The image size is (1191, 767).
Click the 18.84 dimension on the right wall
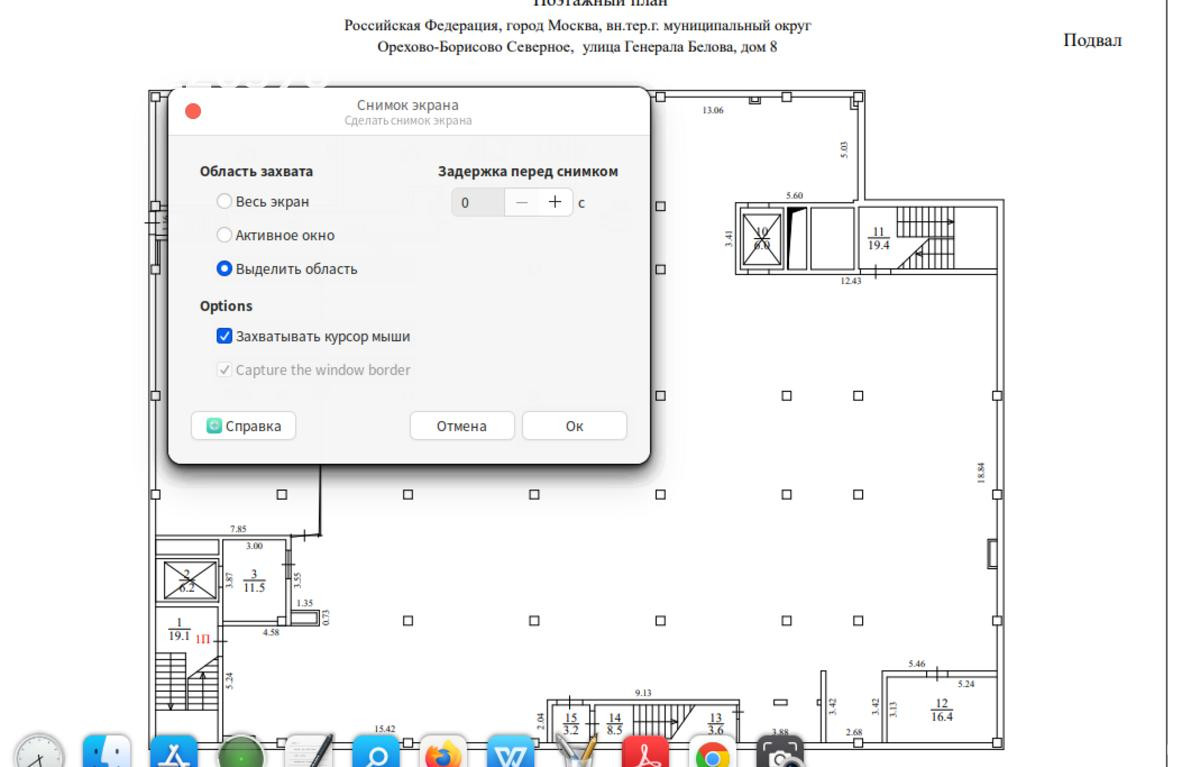tap(981, 473)
